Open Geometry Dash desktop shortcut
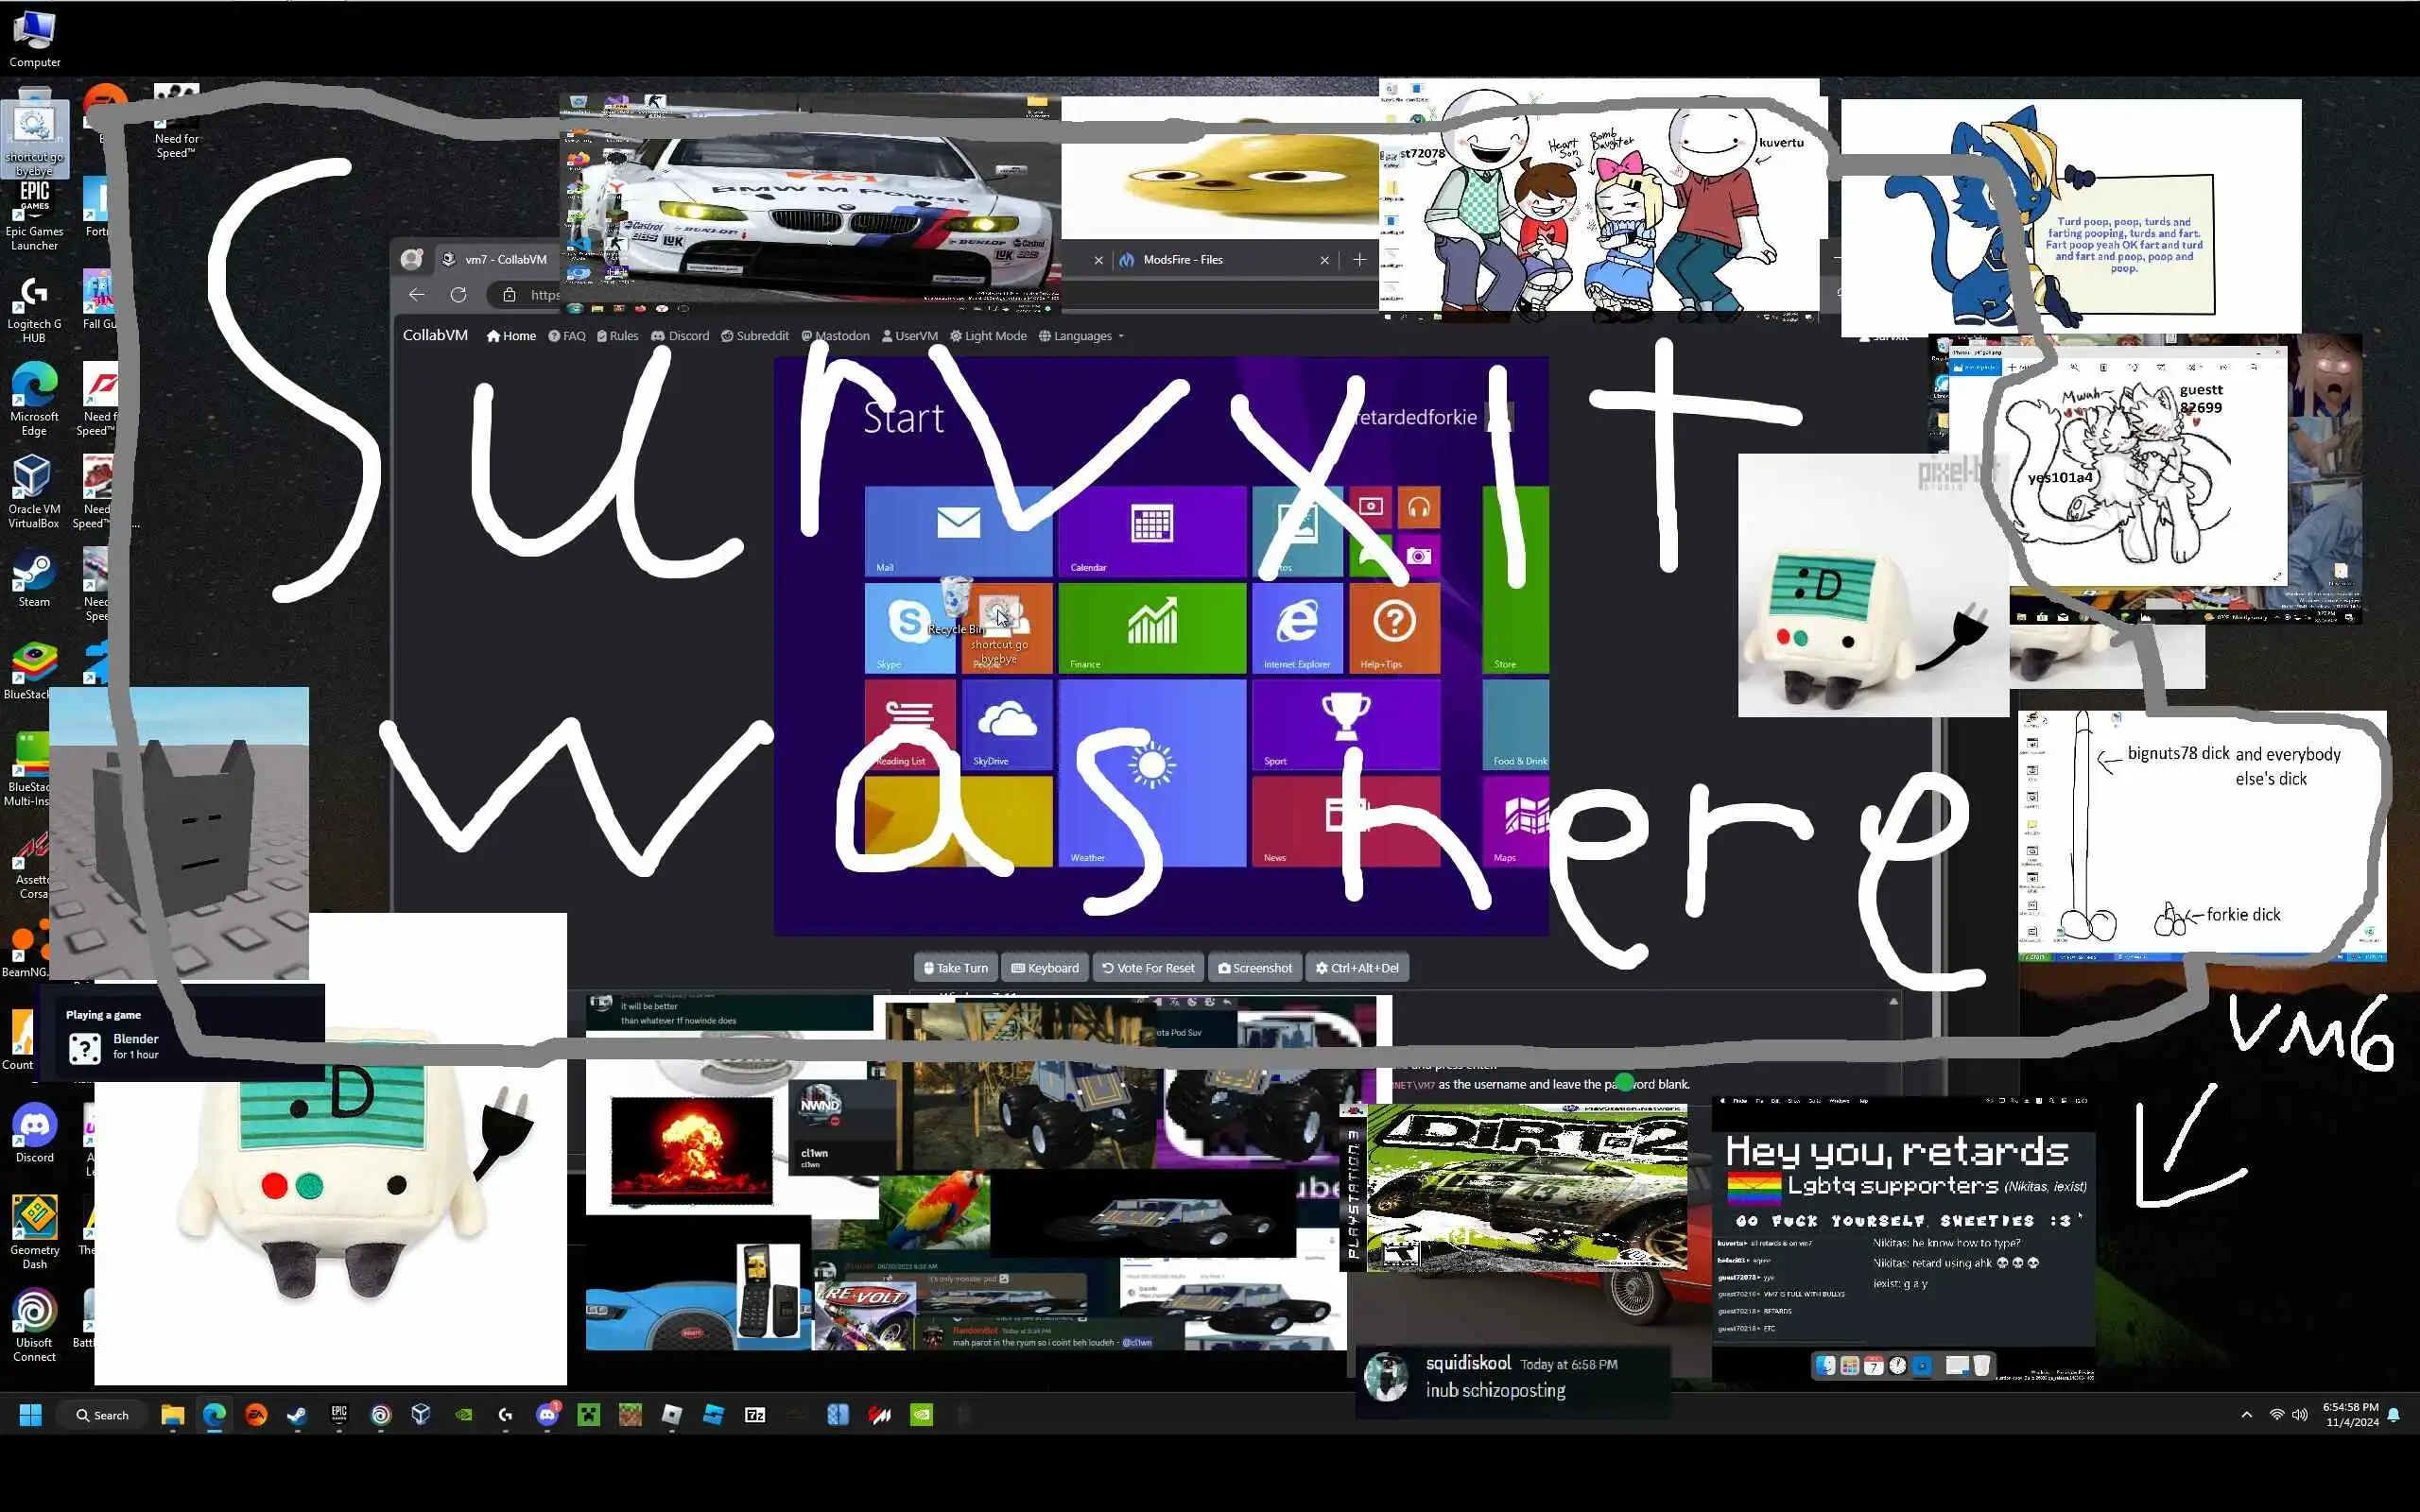The width and height of the screenshot is (2420, 1512). (34, 1219)
